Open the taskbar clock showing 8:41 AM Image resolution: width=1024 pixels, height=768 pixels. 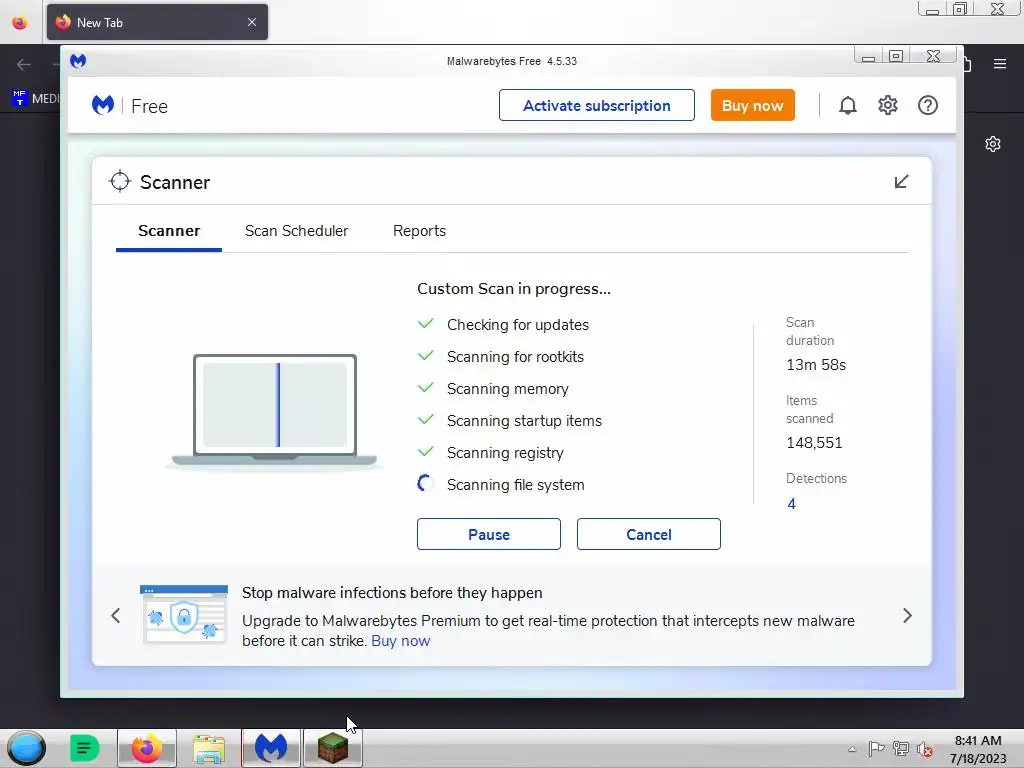coord(978,749)
